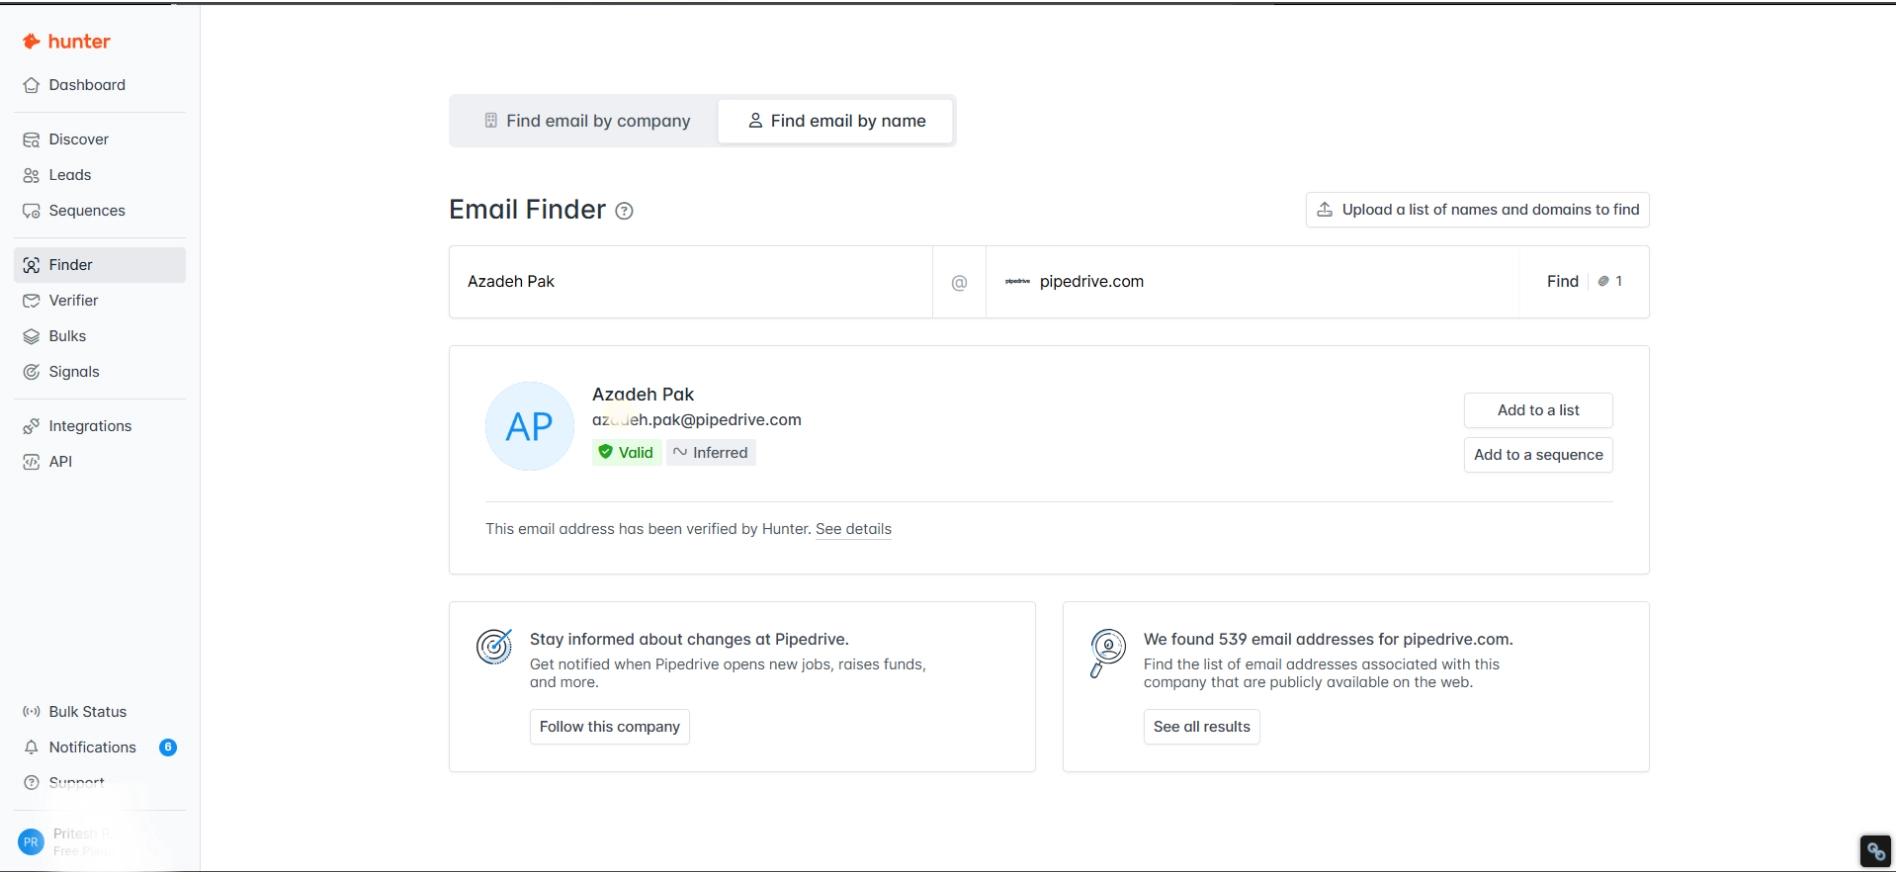Open the Dashboard home icon

[31, 85]
